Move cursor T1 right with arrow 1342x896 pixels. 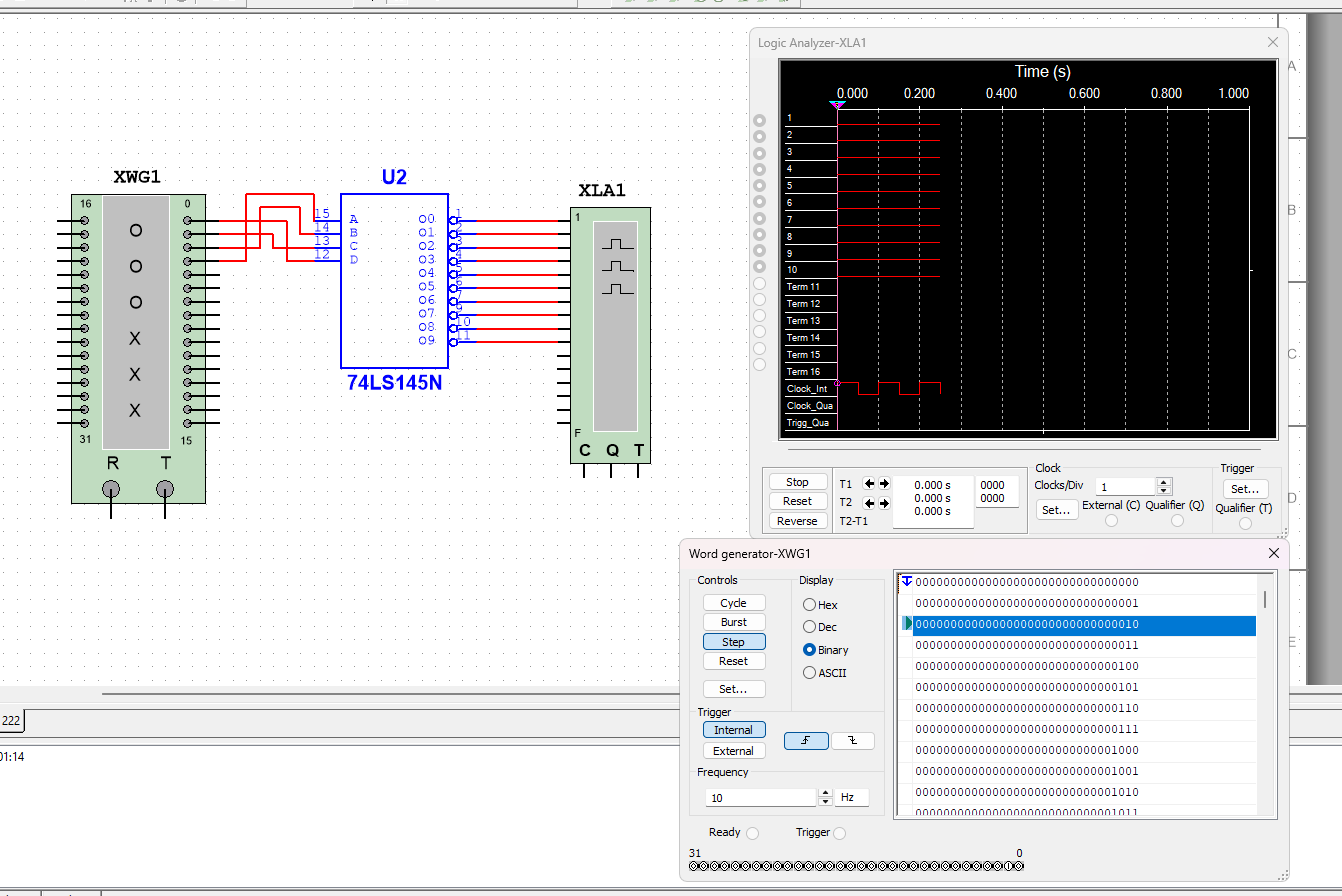pyautogui.click(x=884, y=484)
